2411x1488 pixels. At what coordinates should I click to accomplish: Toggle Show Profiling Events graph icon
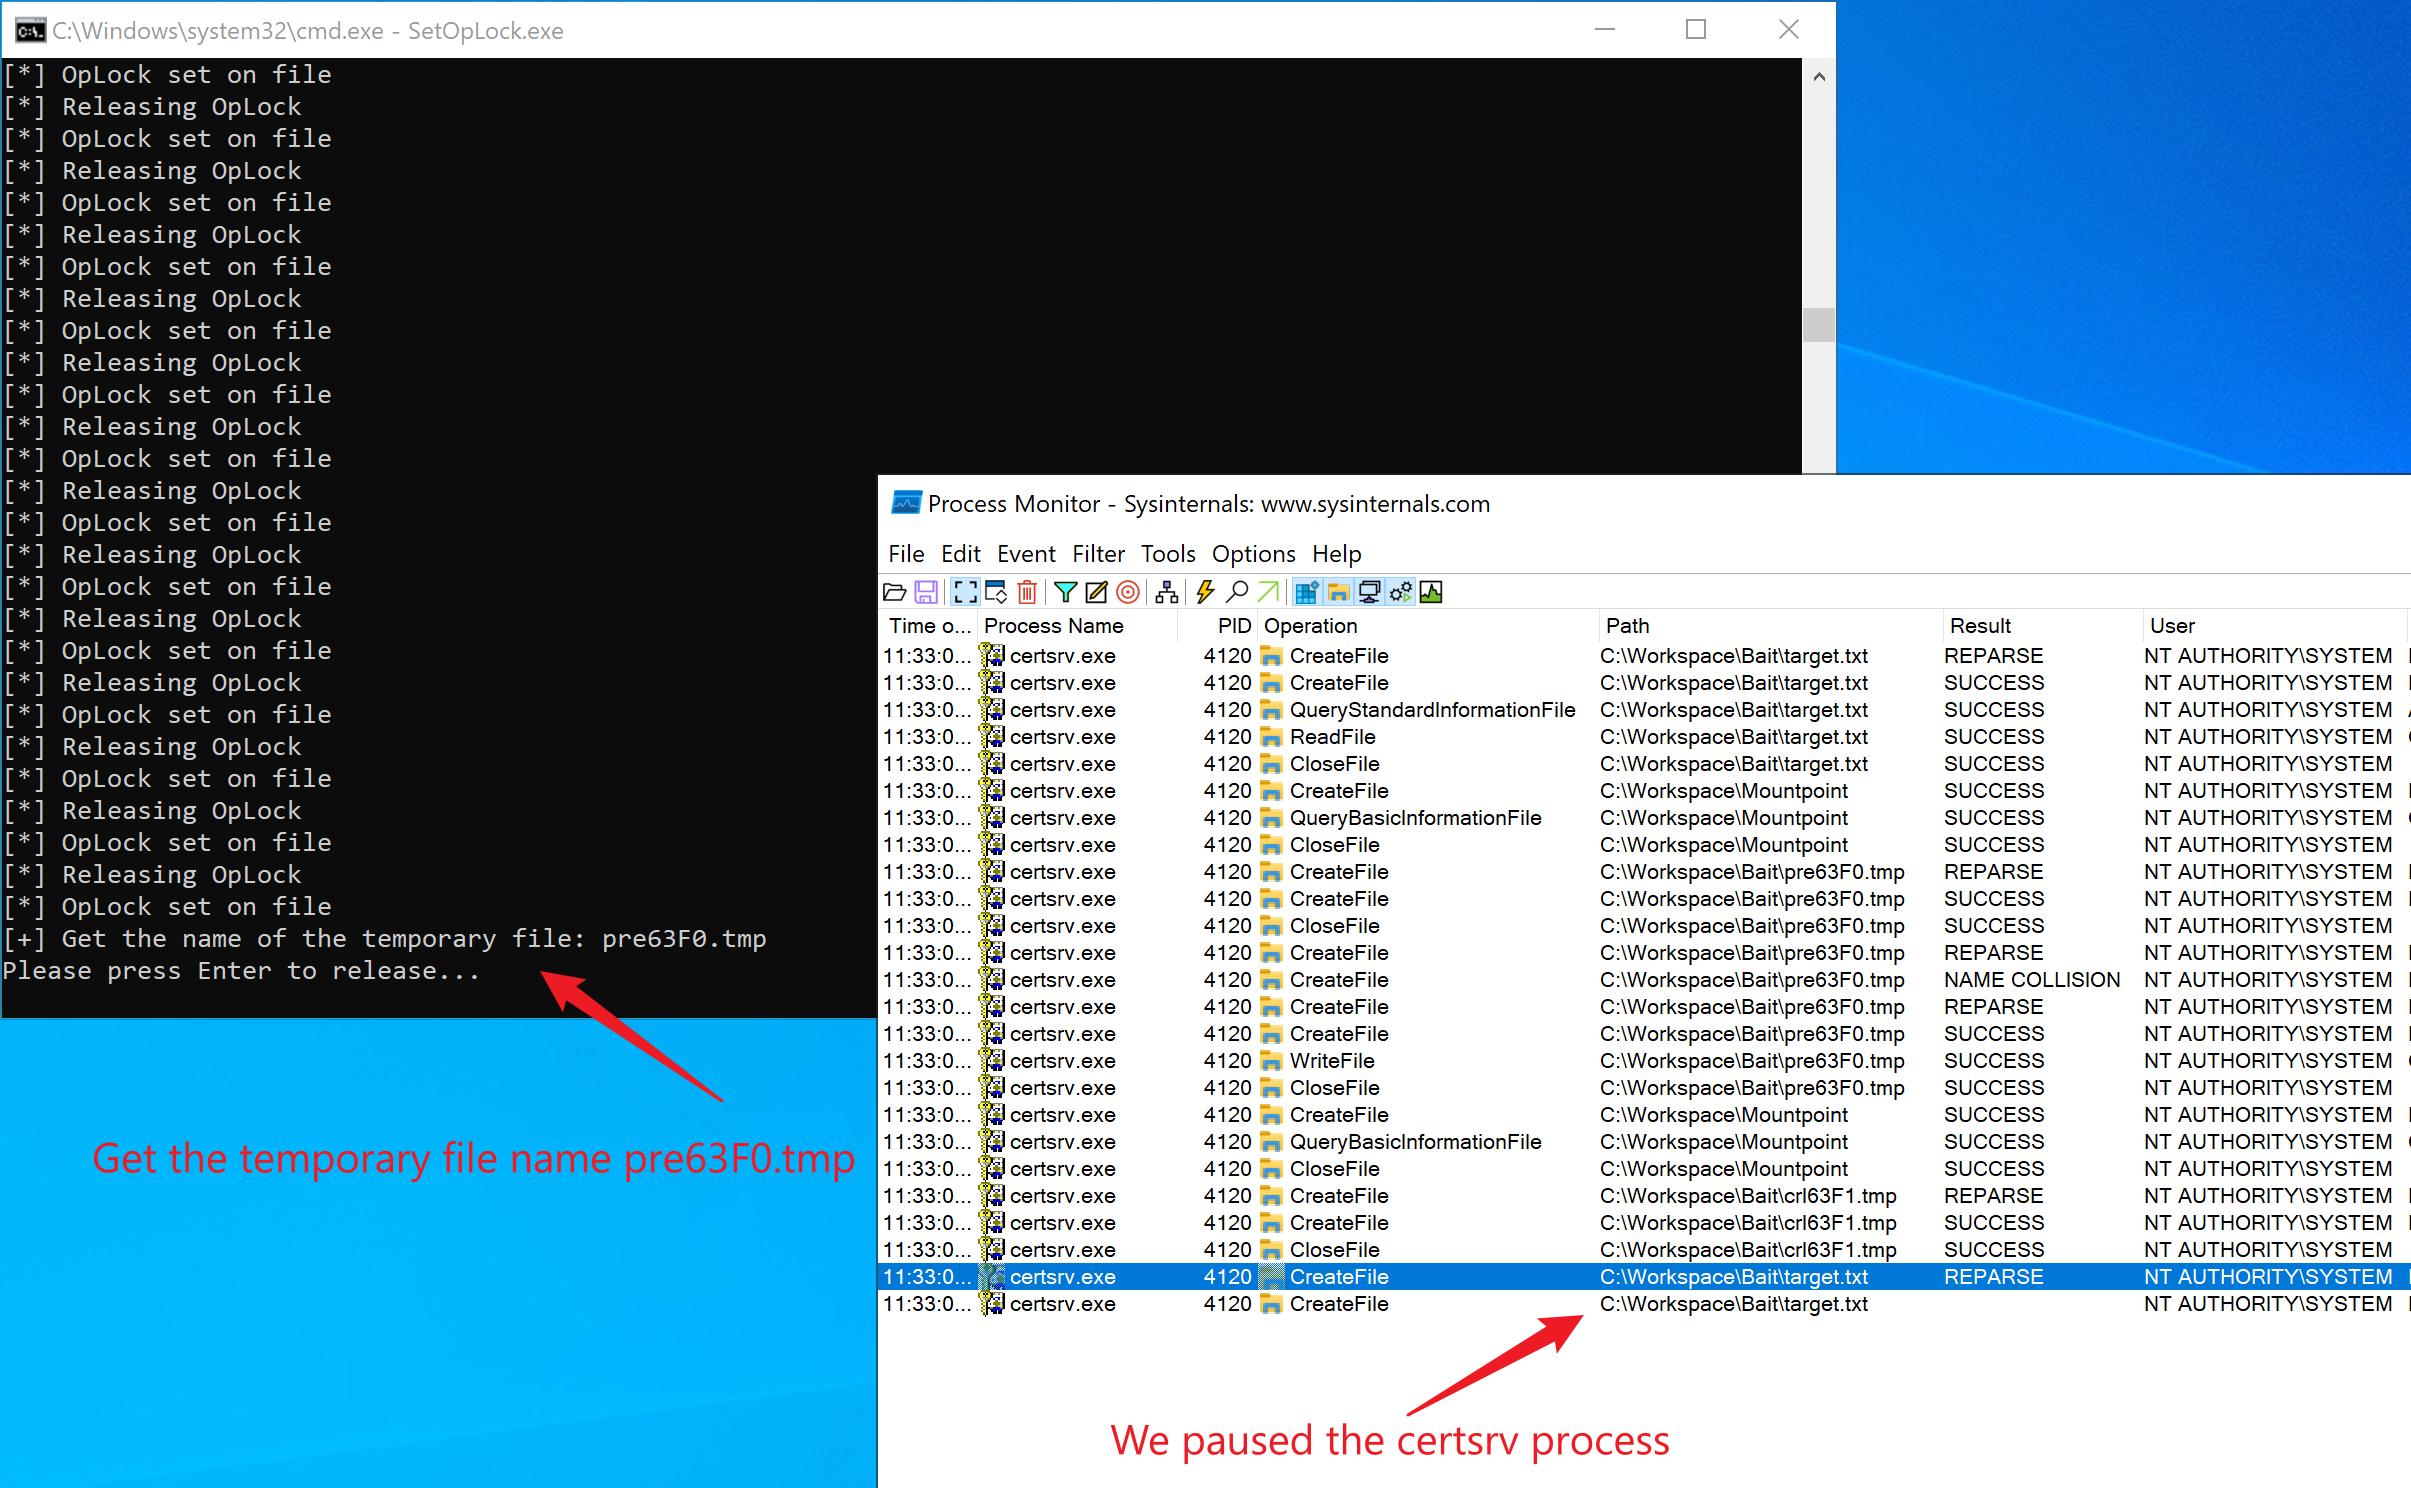pos(1431,593)
